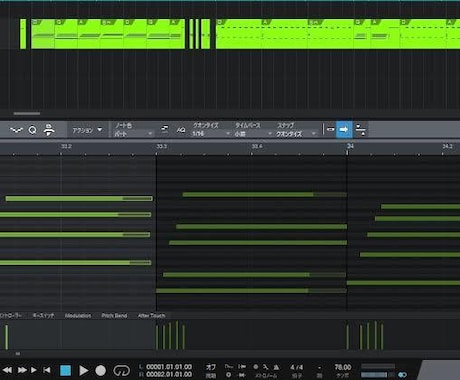Toggle the first button left of blue arrow

pos(331,129)
